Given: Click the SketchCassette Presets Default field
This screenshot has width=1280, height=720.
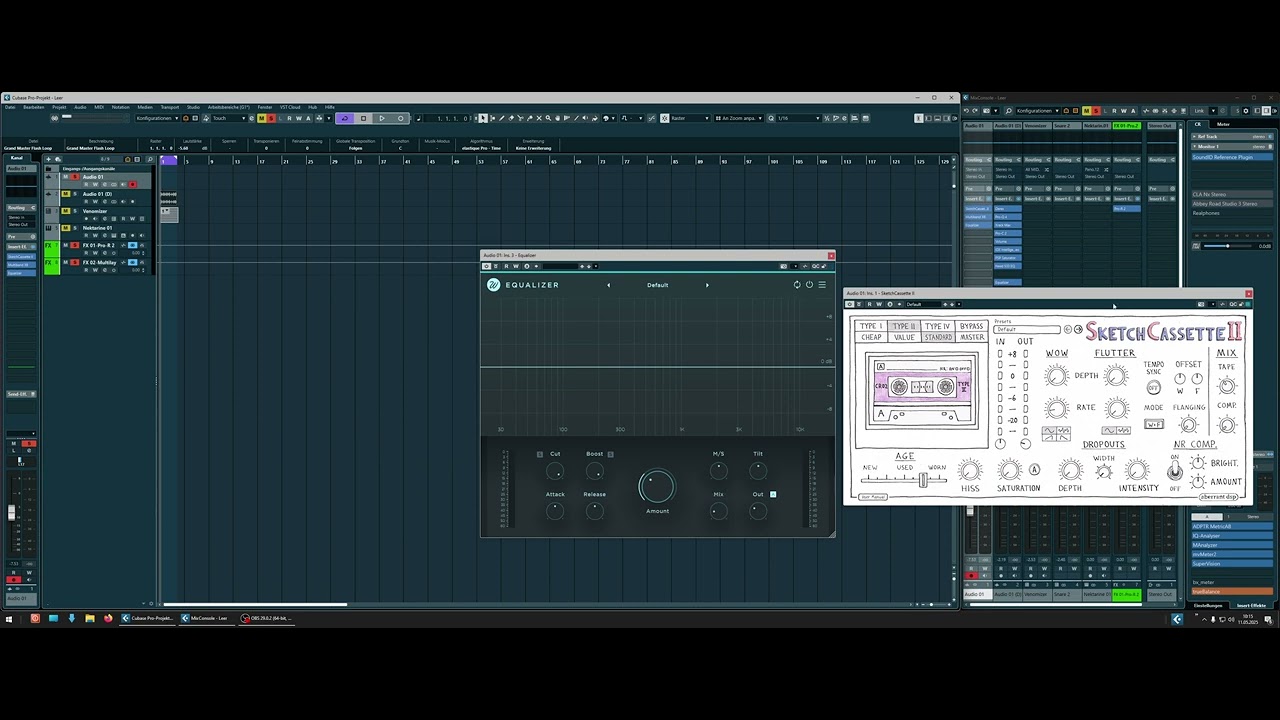Looking at the screenshot, I should pos(1027,329).
